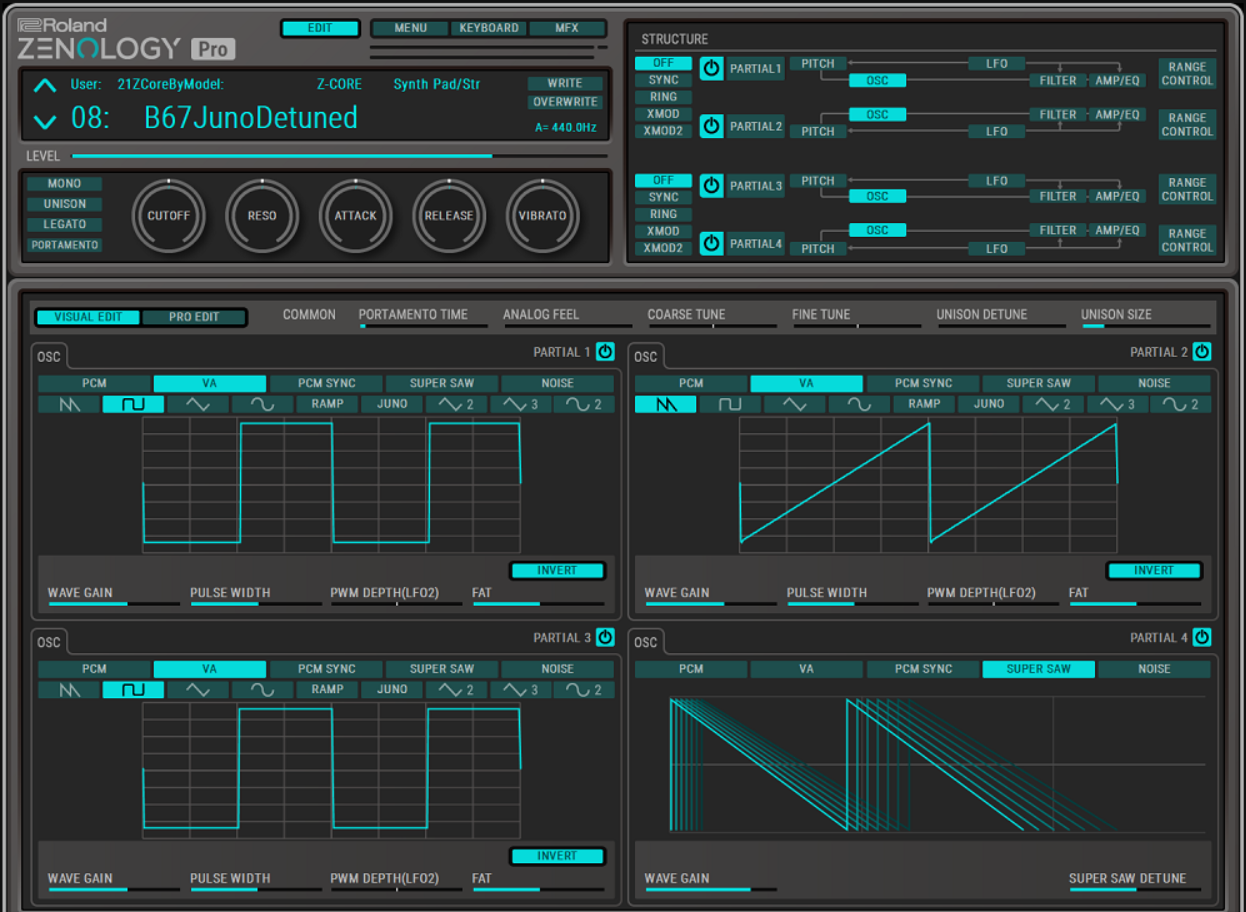Switch to PRO EDIT tab
Viewport: 1246px width, 912px height.
click(194, 317)
